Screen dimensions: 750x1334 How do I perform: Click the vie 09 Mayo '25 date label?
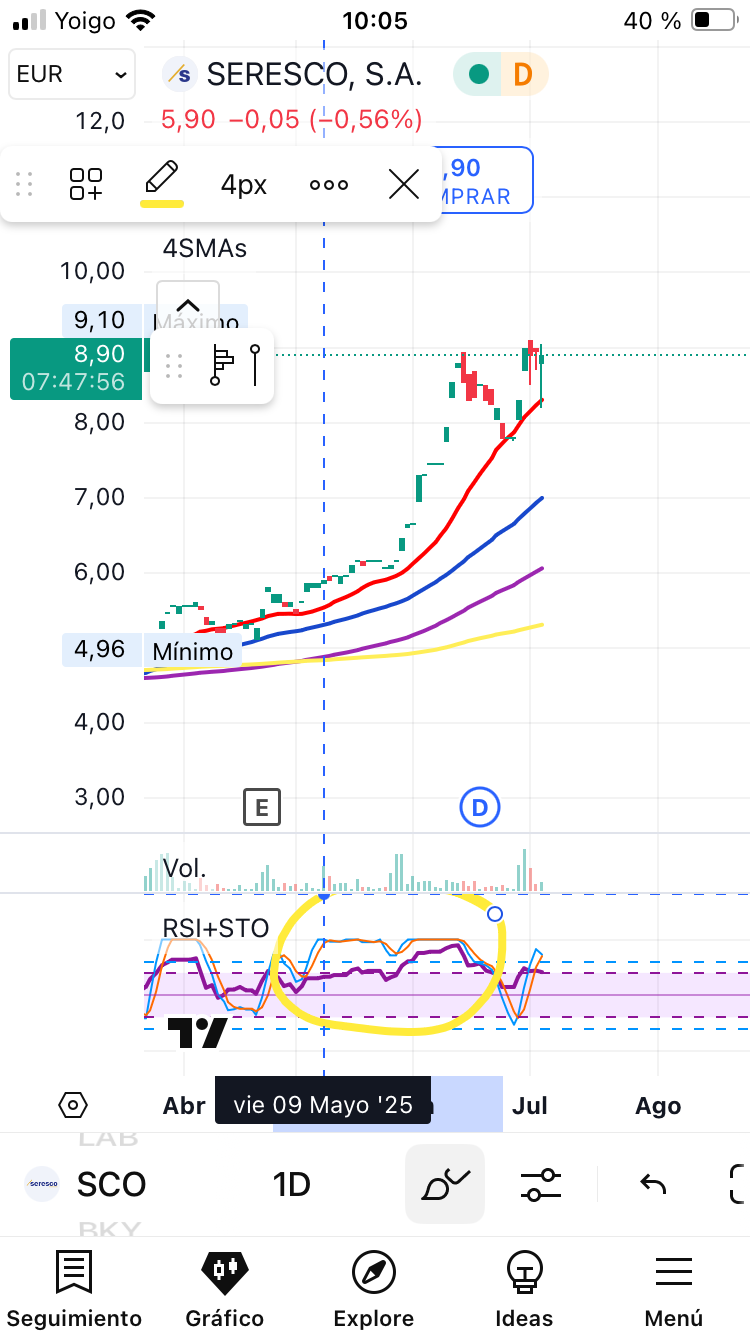click(323, 1105)
